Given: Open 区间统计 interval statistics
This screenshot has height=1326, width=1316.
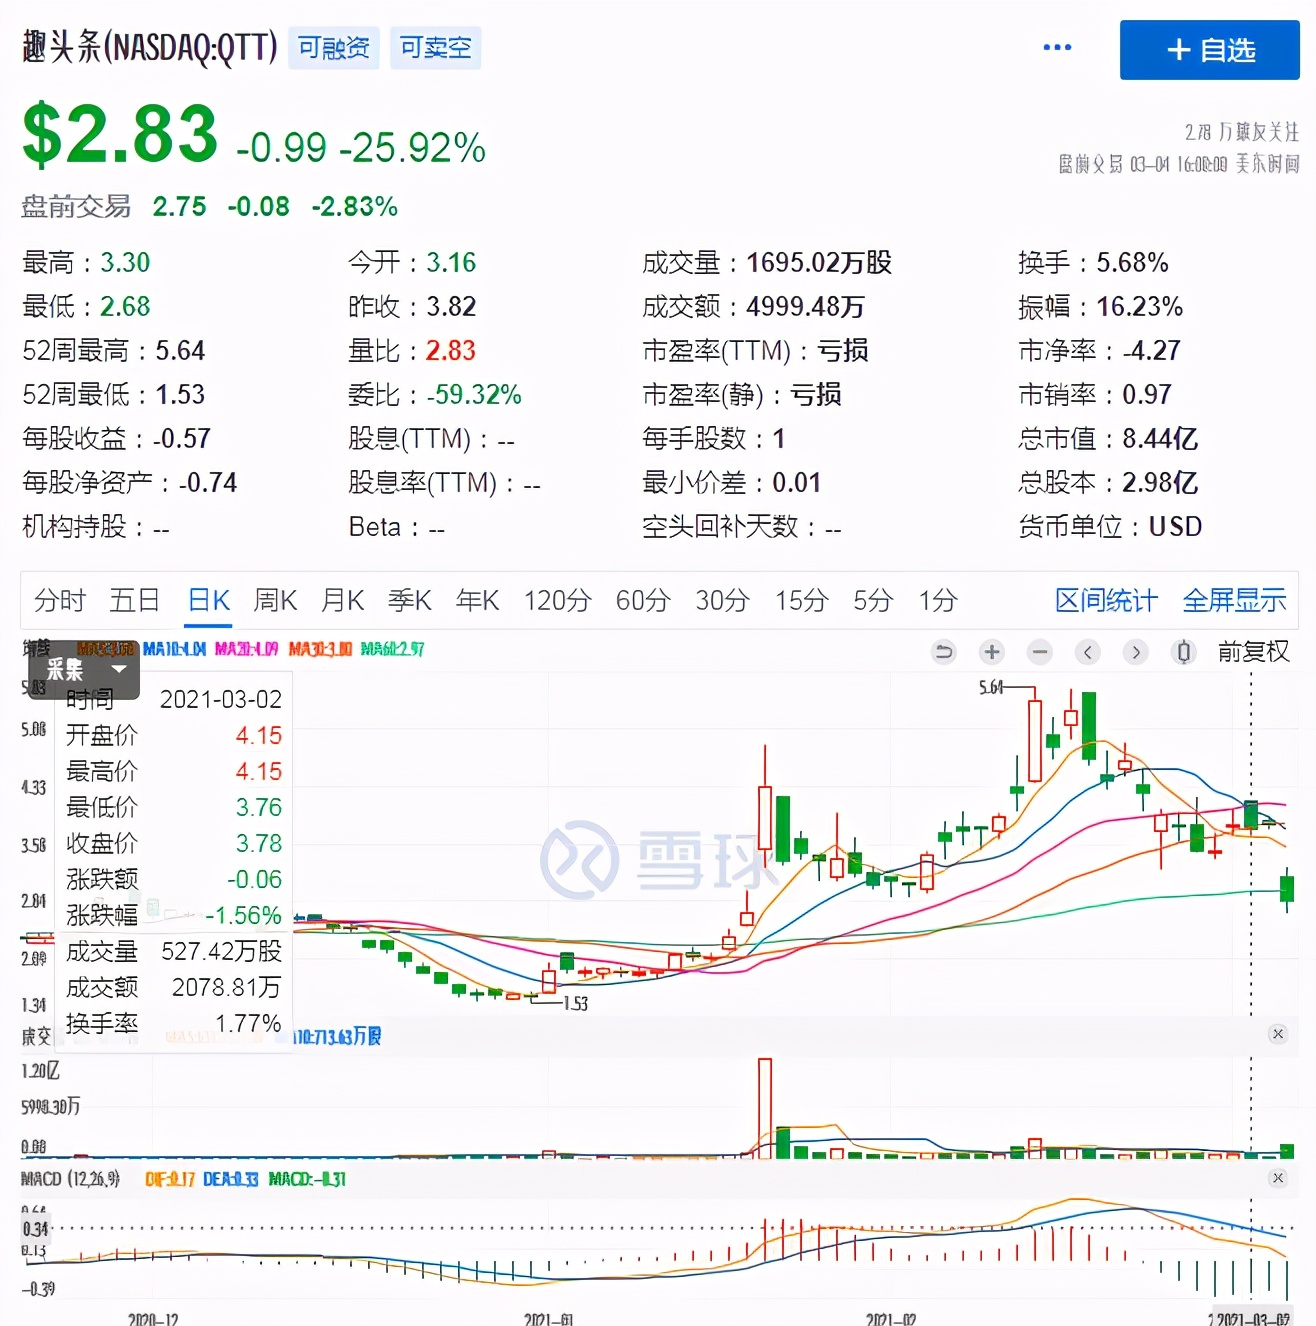Looking at the screenshot, I should (x=1105, y=600).
